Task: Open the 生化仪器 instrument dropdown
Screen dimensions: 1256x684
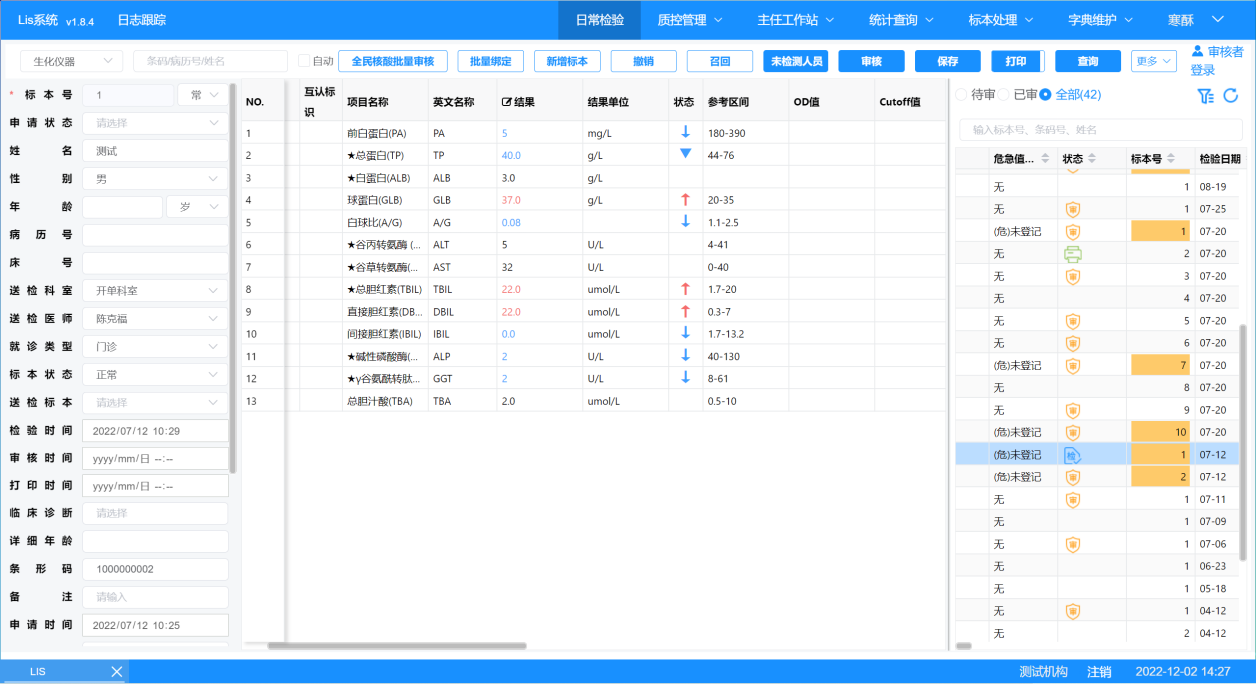Action: pos(71,61)
